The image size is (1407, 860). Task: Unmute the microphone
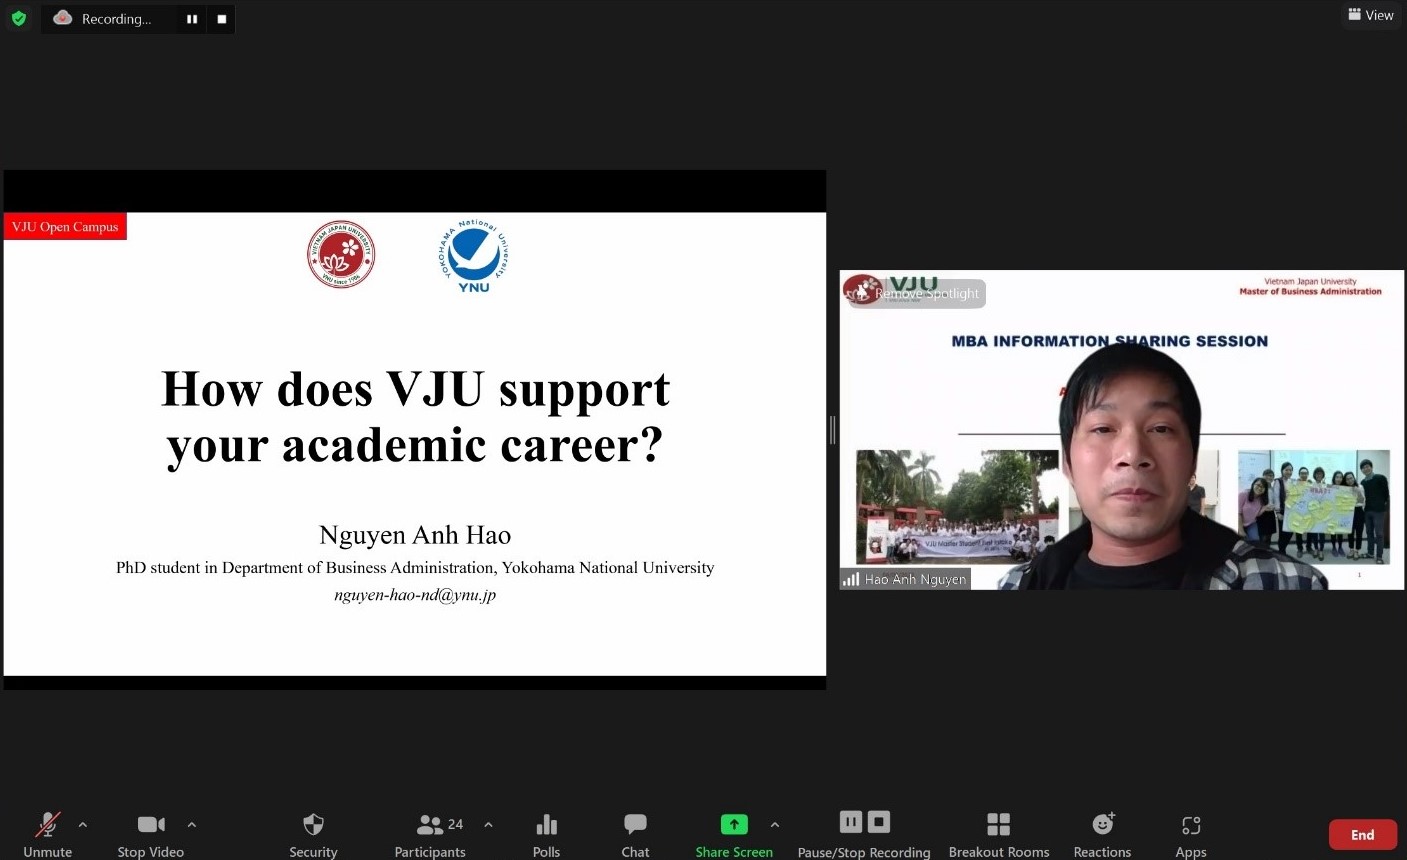click(x=48, y=835)
